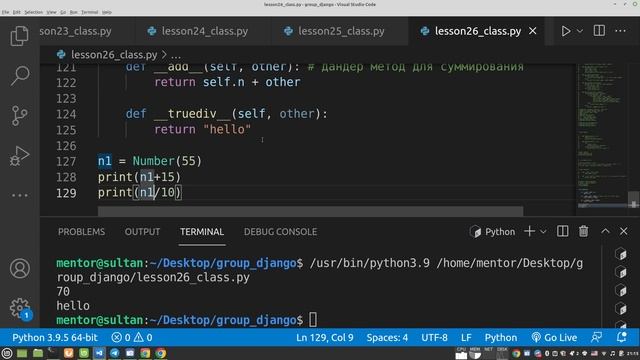Open the OUTPUT panel tab

[x=142, y=232]
